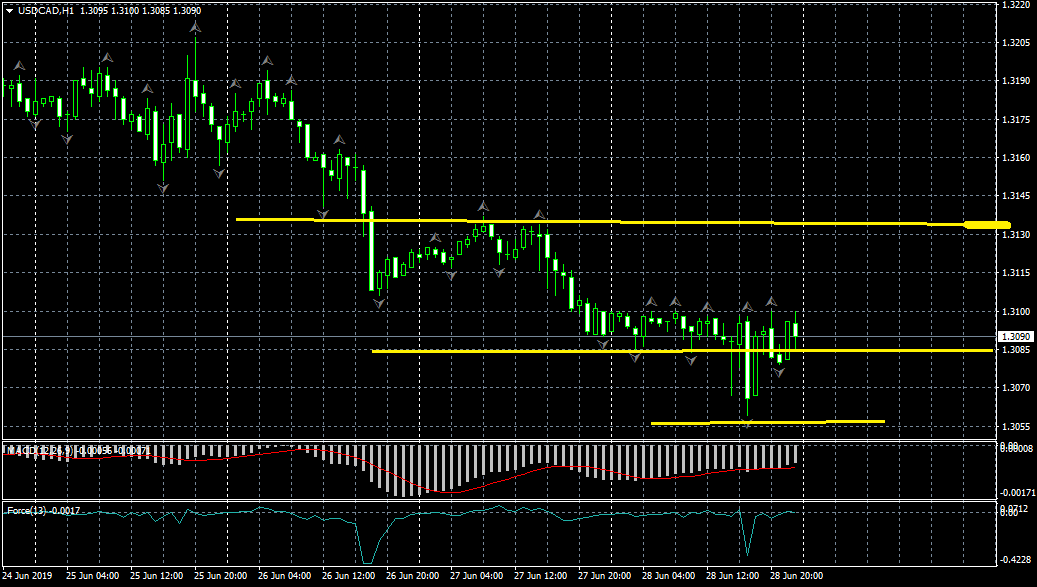Click the up fractal arrow above the highest wick
This screenshot has height=587, width=1037.
(x=195, y=29)
